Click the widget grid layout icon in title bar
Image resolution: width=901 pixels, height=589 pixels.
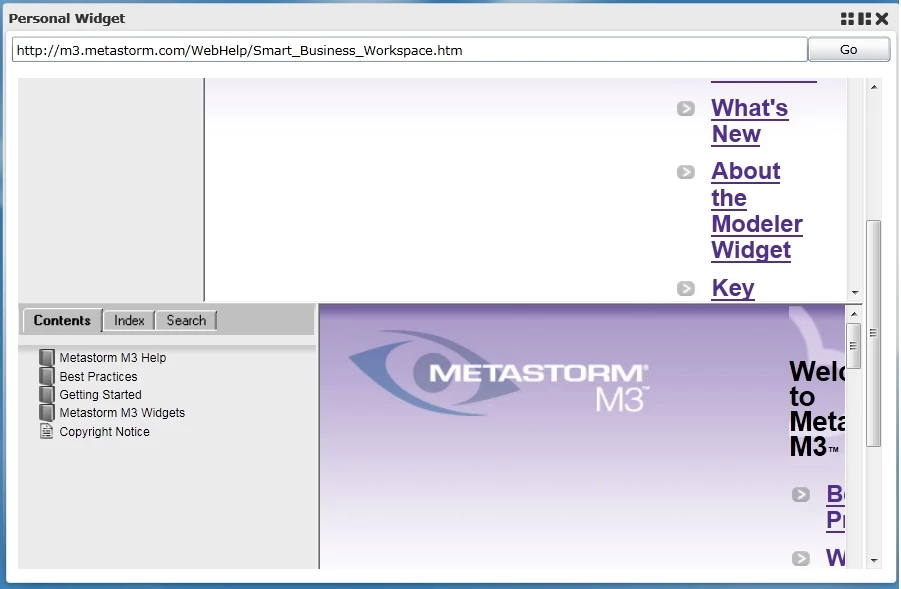[x=847, y=19]
